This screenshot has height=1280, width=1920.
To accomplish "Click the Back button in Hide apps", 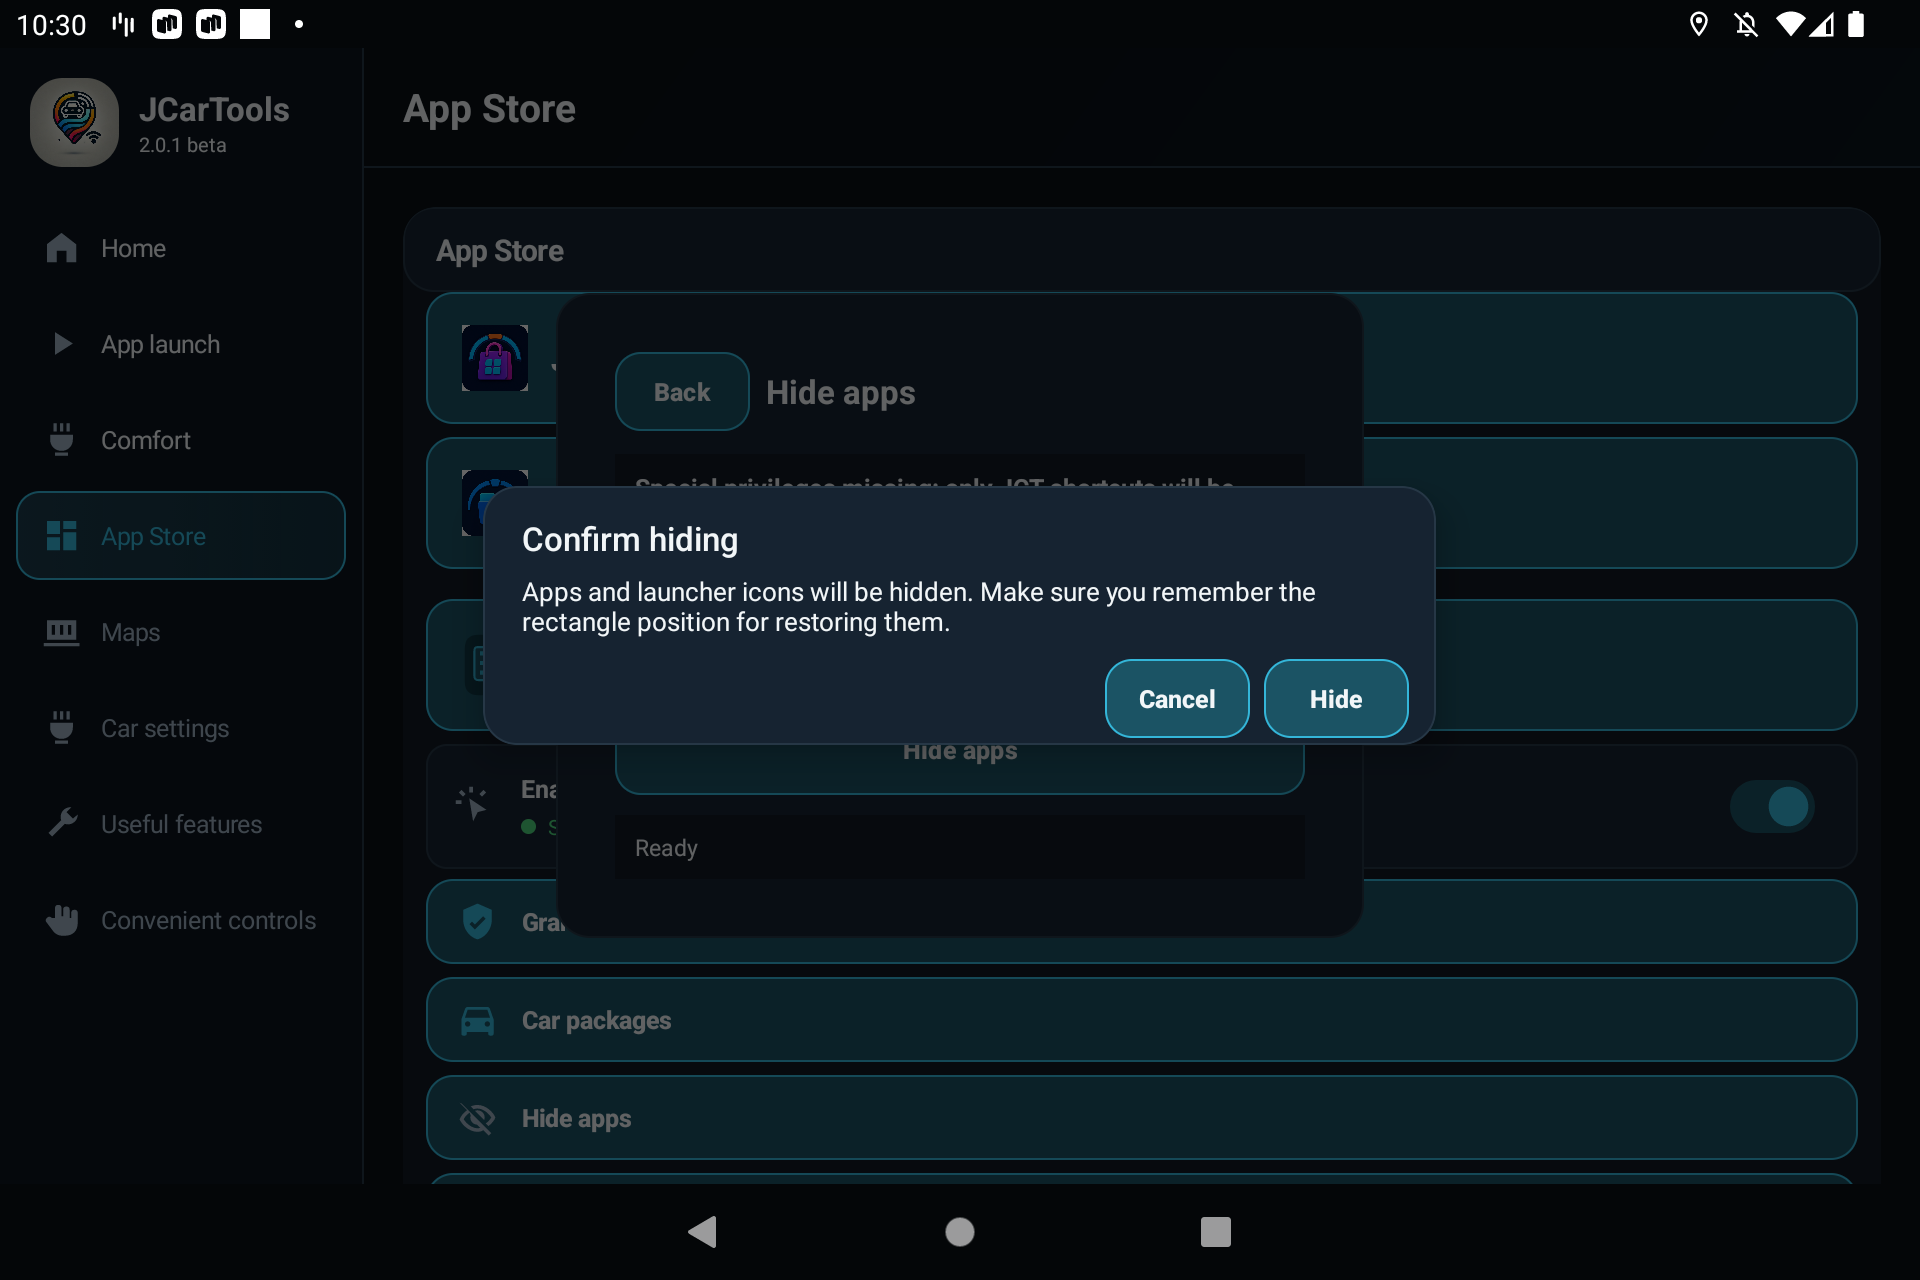I will coord(682,392).
